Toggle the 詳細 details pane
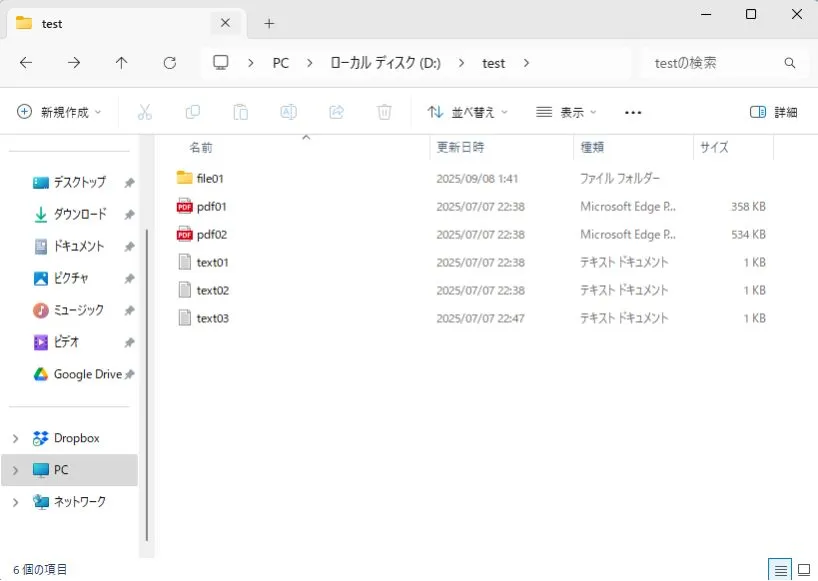 click(773, 112)
